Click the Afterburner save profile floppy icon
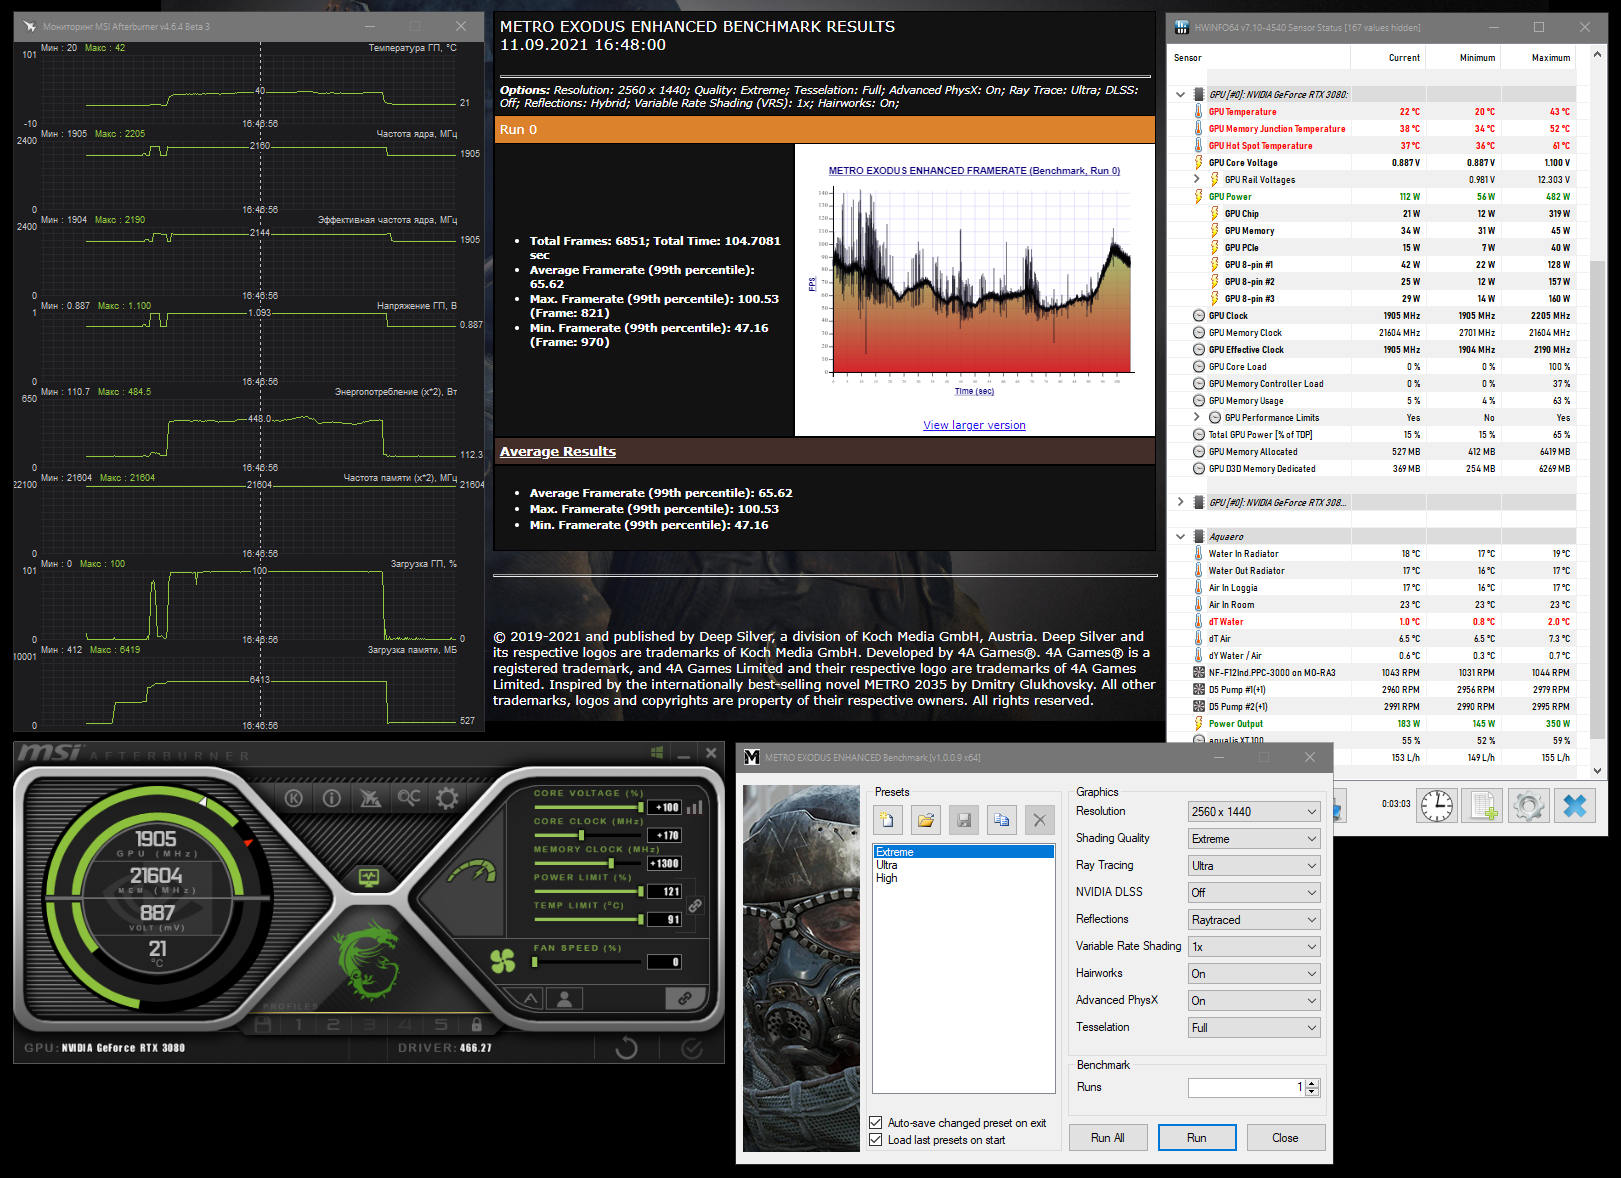Image resolution: width=1621 pixels, height=1178 pixels. pyautogui.click(x=263, y=1025)
